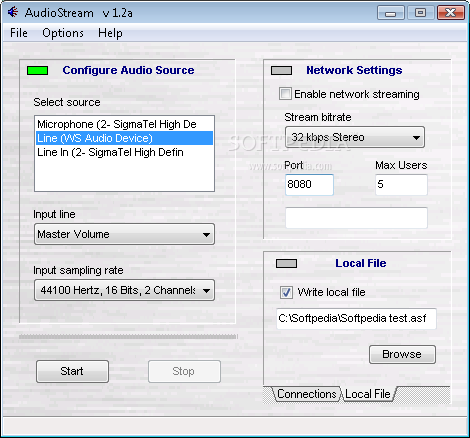470x438 pixels.
Task: Enable network streaming checkbox
Action: pyautogui.click(x=285, y=94)
